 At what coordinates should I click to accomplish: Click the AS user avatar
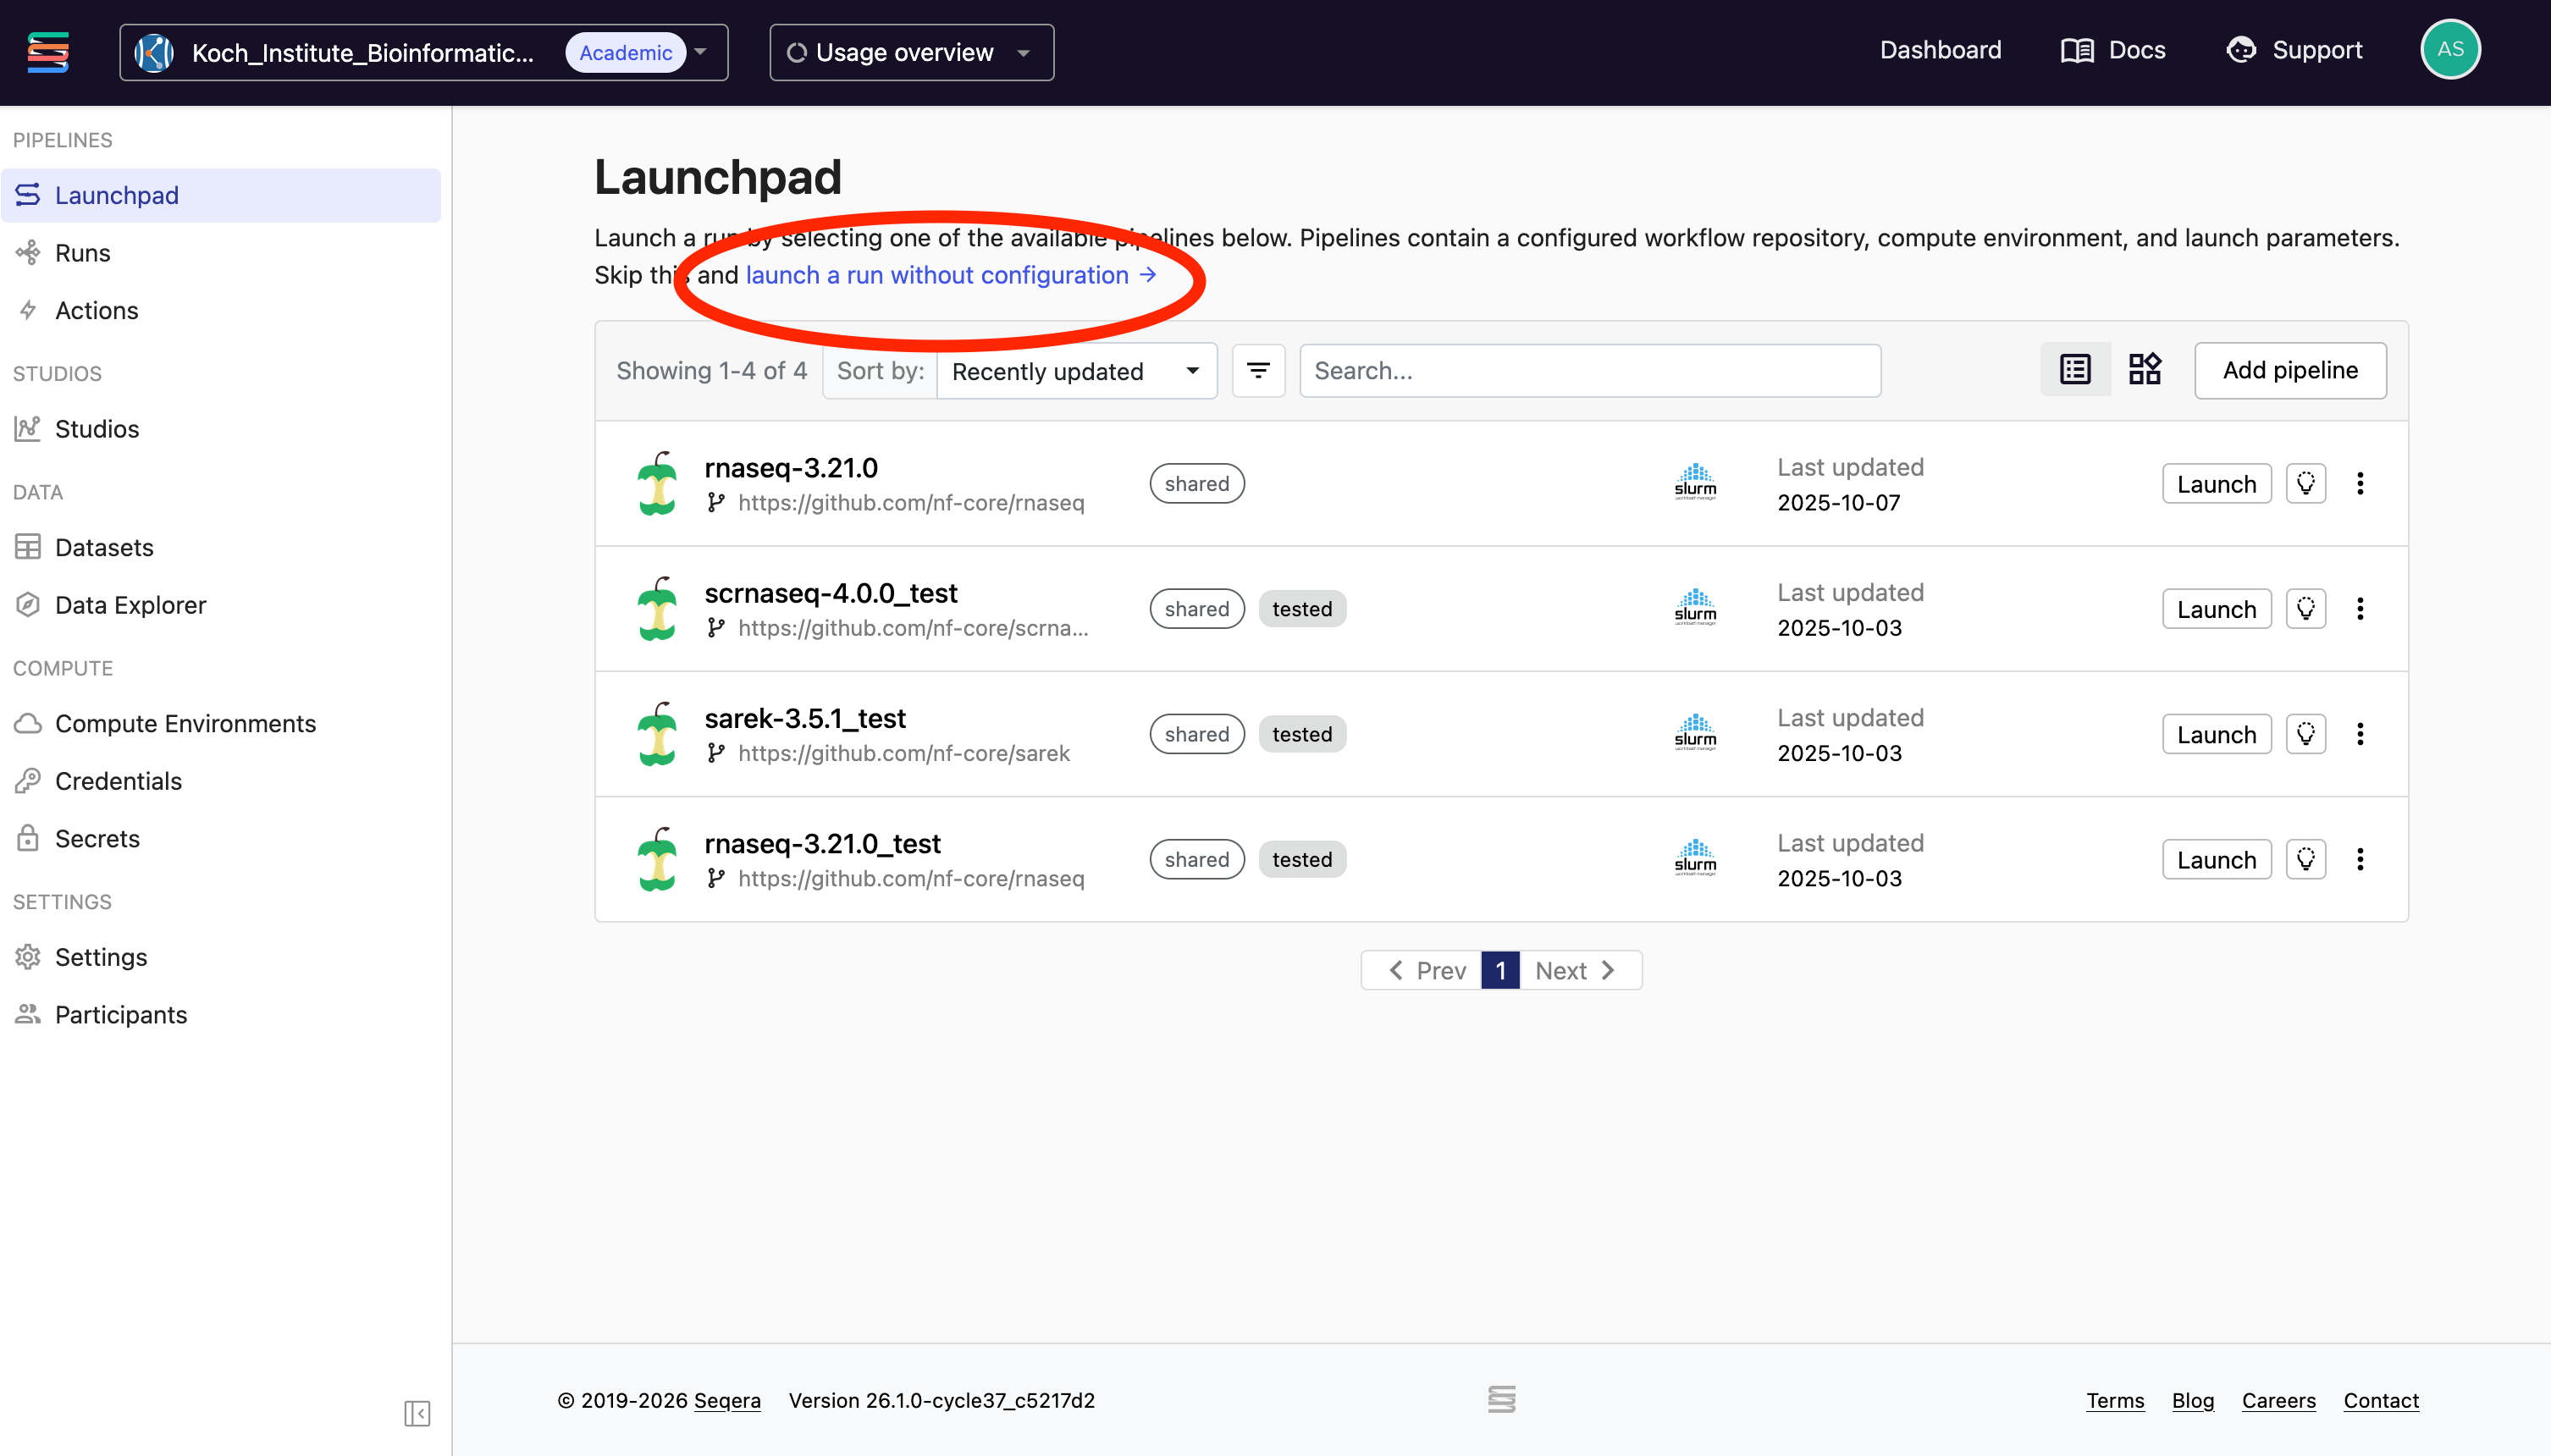point(2449,50)
